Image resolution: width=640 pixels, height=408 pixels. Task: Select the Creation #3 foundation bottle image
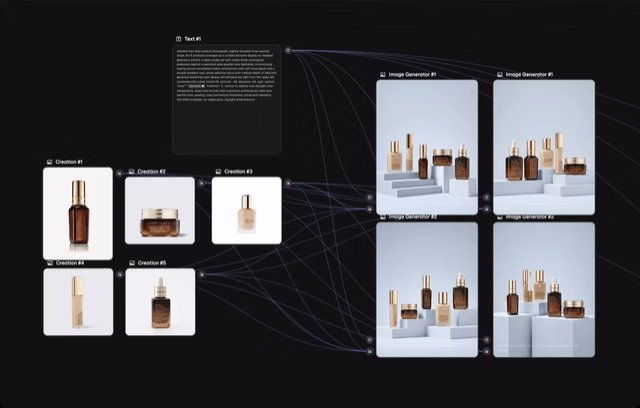coord(247,211)
